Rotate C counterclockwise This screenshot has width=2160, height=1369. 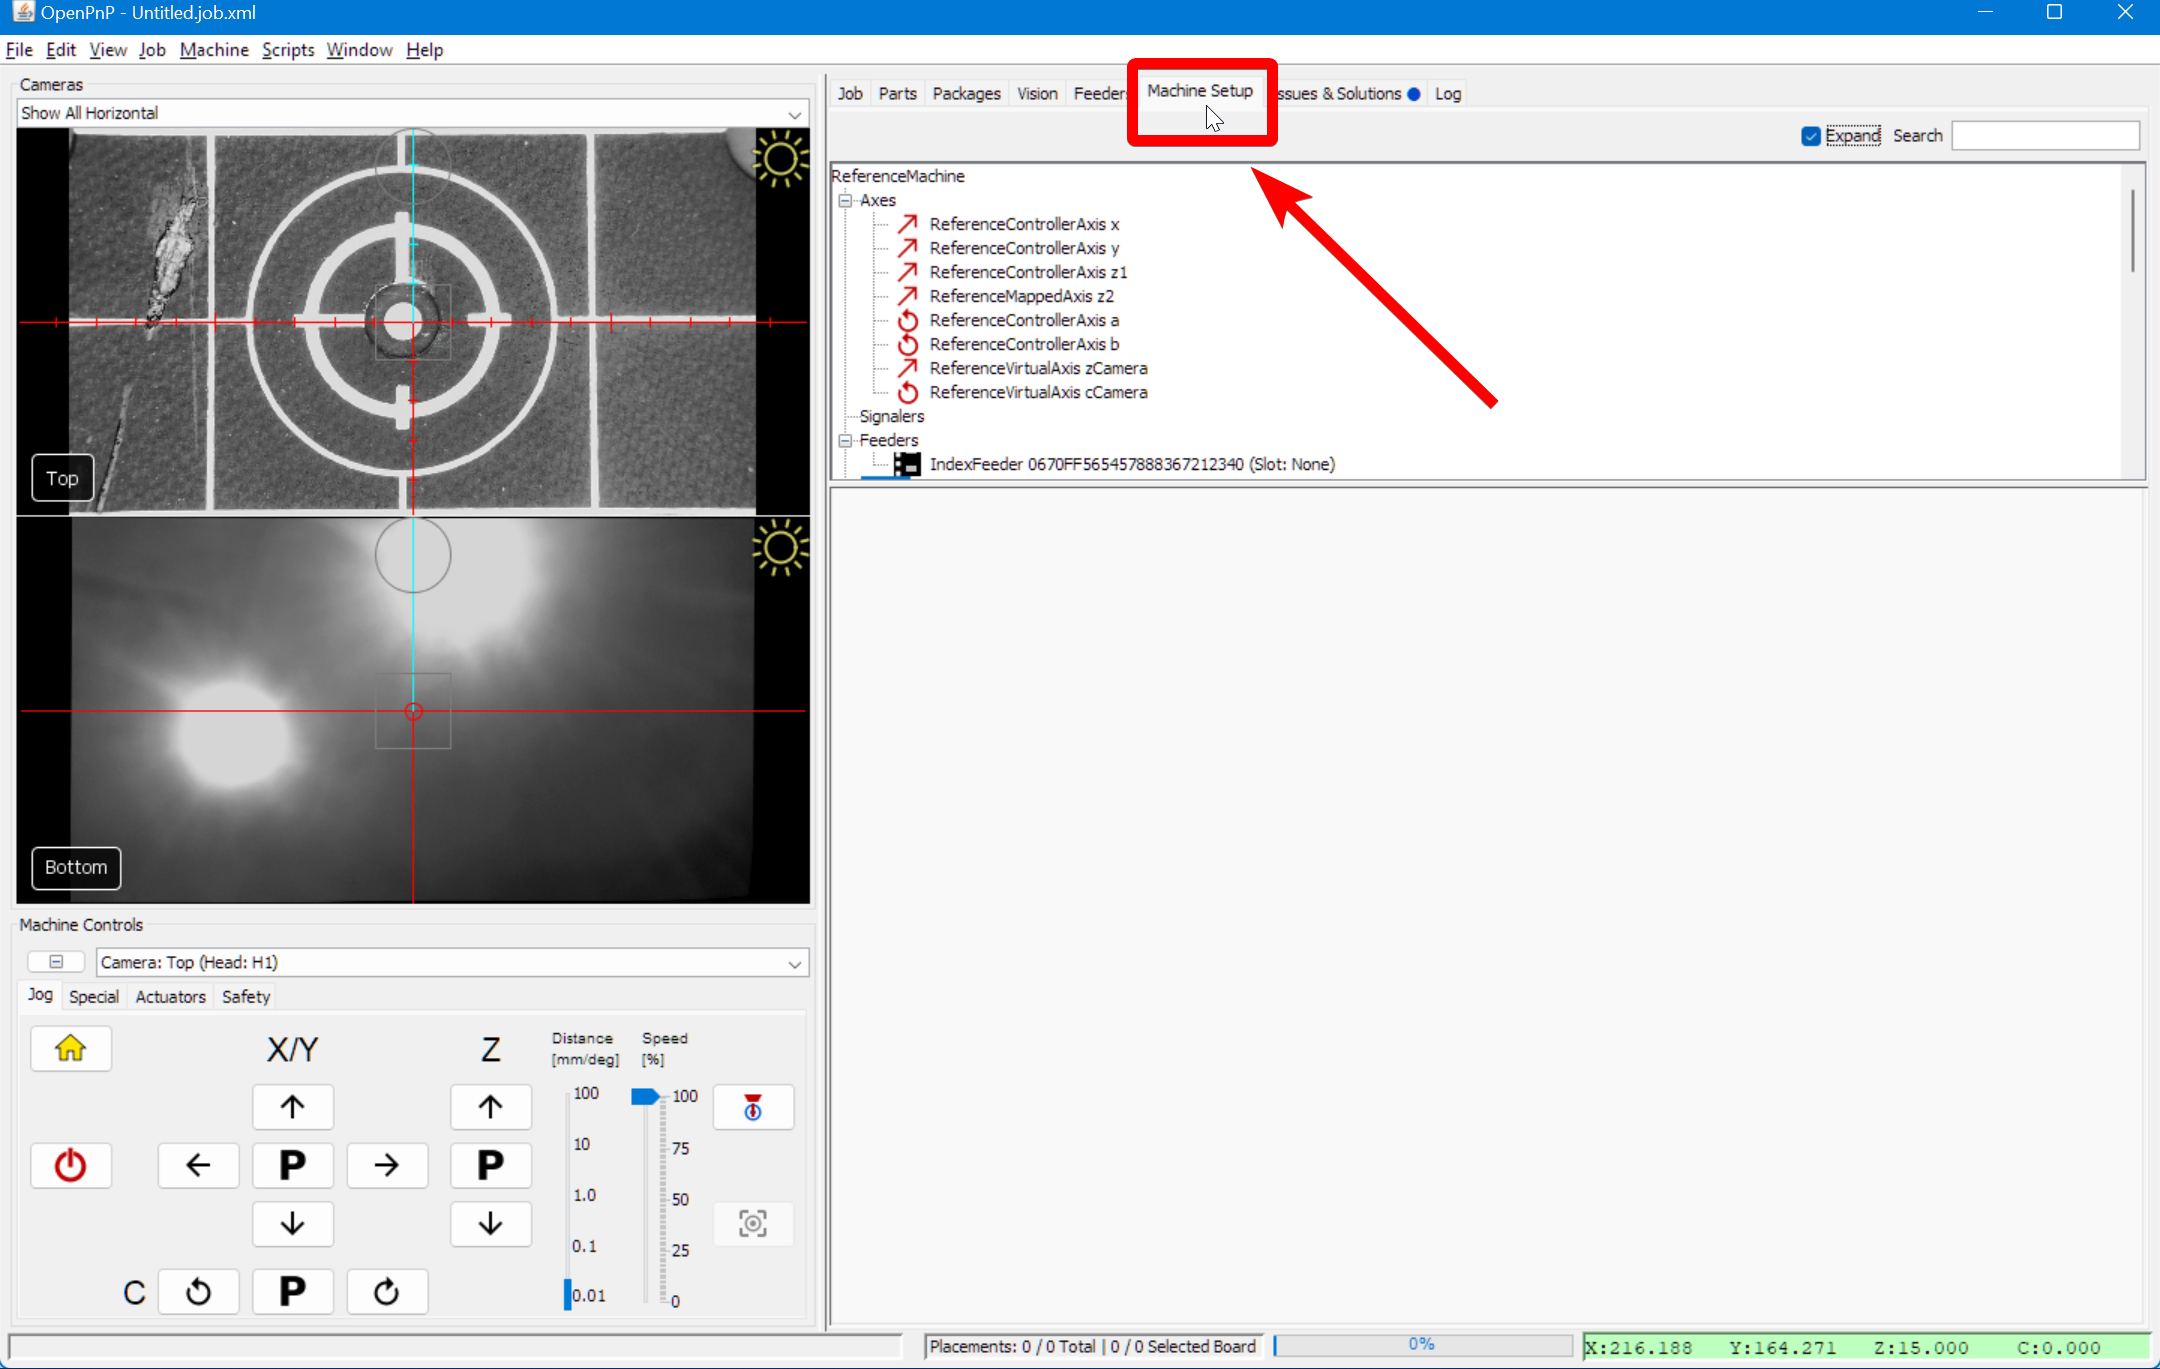coord(198,1292)
